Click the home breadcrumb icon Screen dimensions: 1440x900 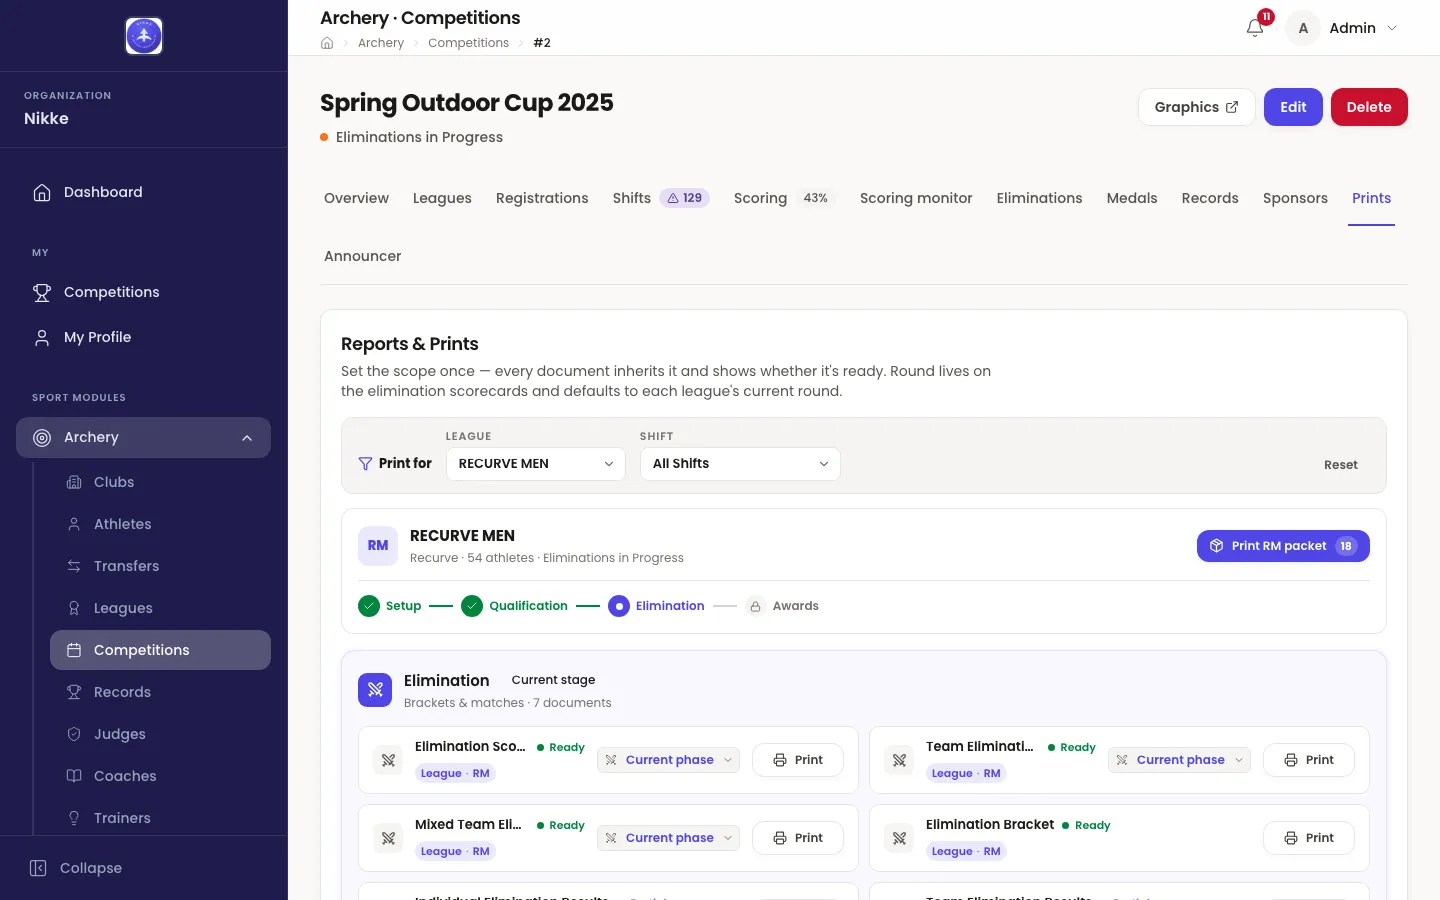pos(327,43)
